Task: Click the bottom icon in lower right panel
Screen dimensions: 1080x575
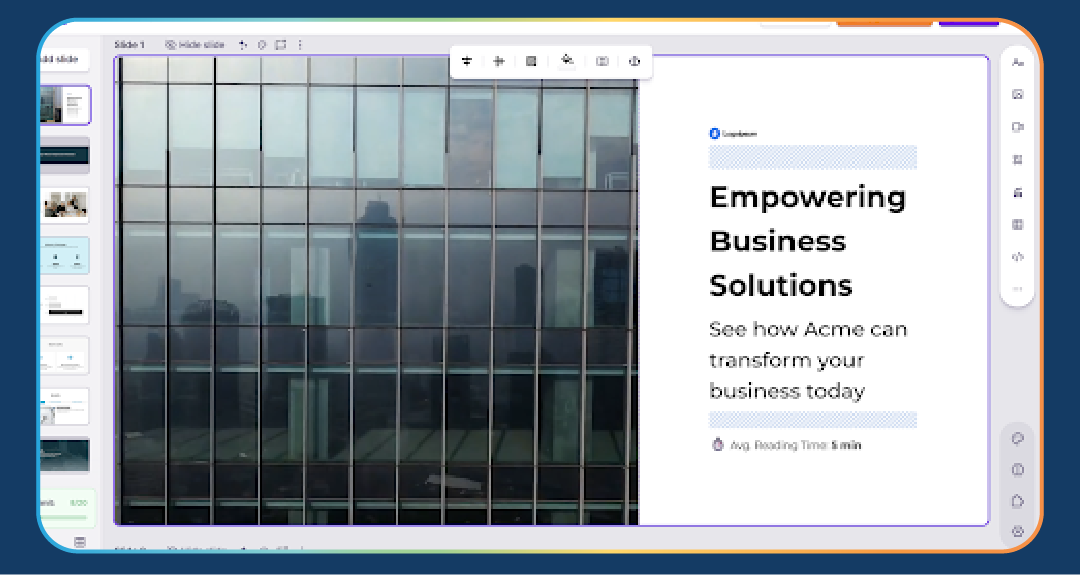Action: pos(1017,531)
